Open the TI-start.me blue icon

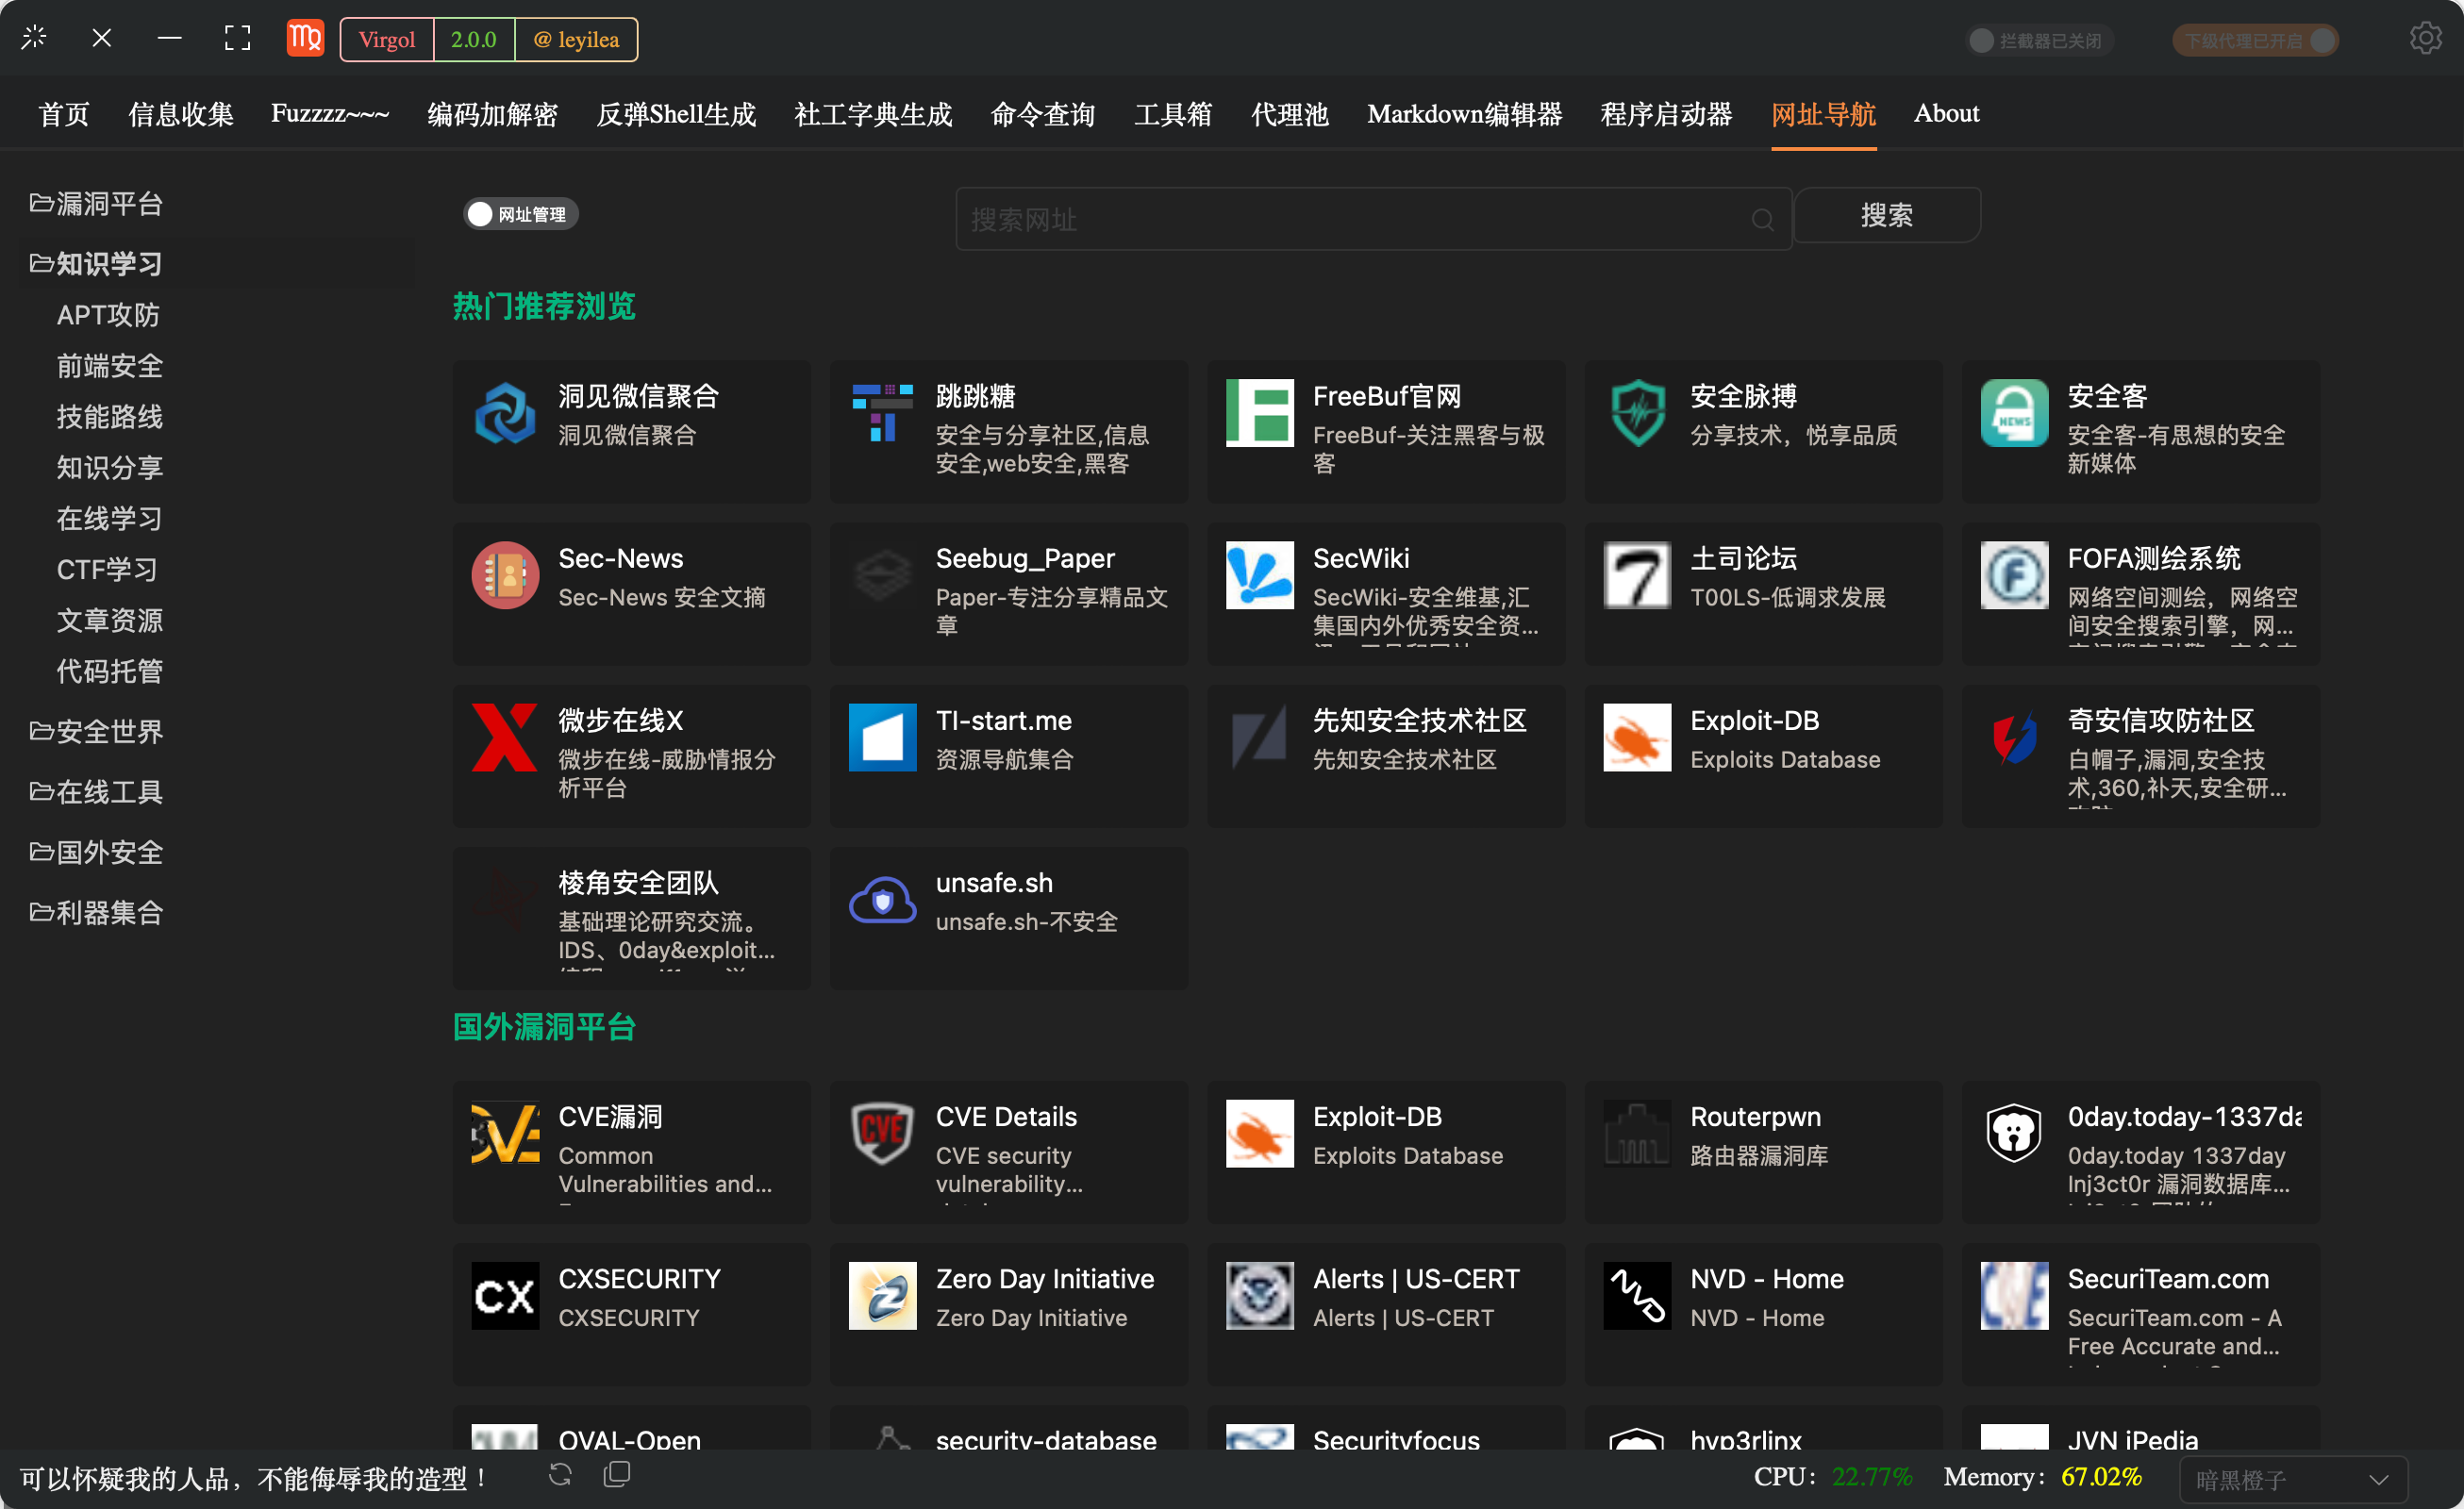882,737
